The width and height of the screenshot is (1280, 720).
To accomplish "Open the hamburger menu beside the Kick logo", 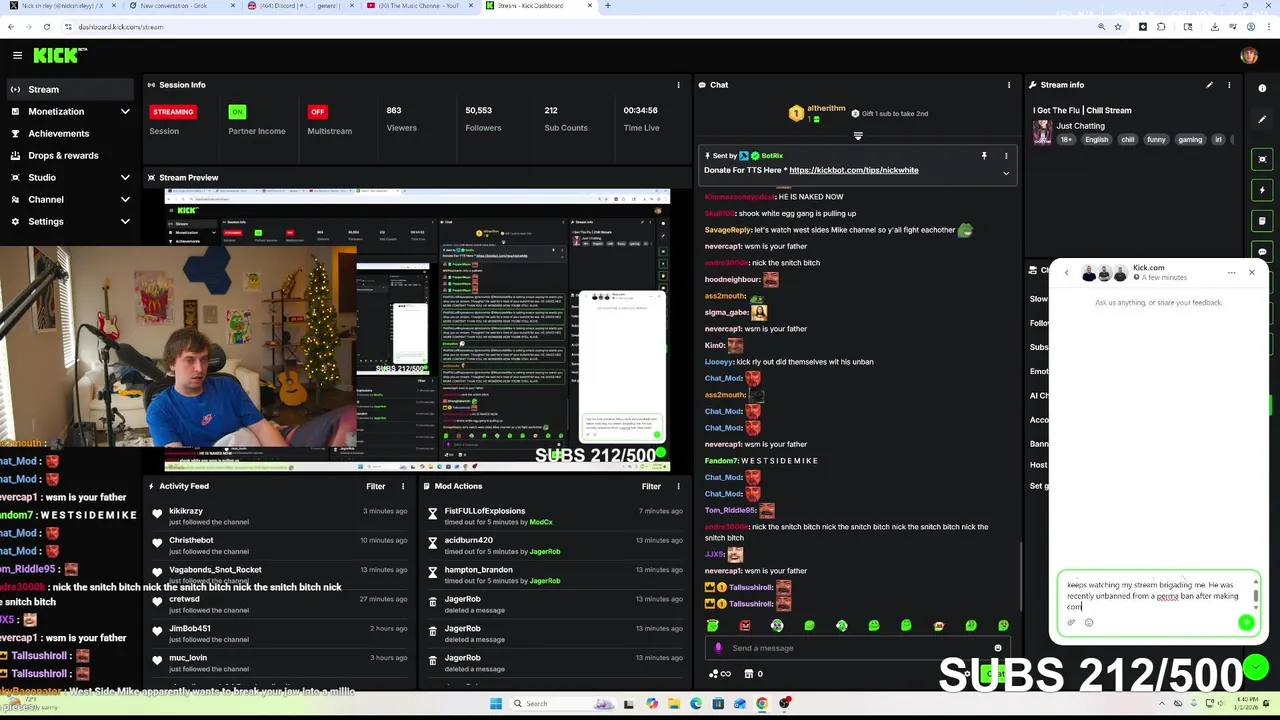I will tap(17, 56).
